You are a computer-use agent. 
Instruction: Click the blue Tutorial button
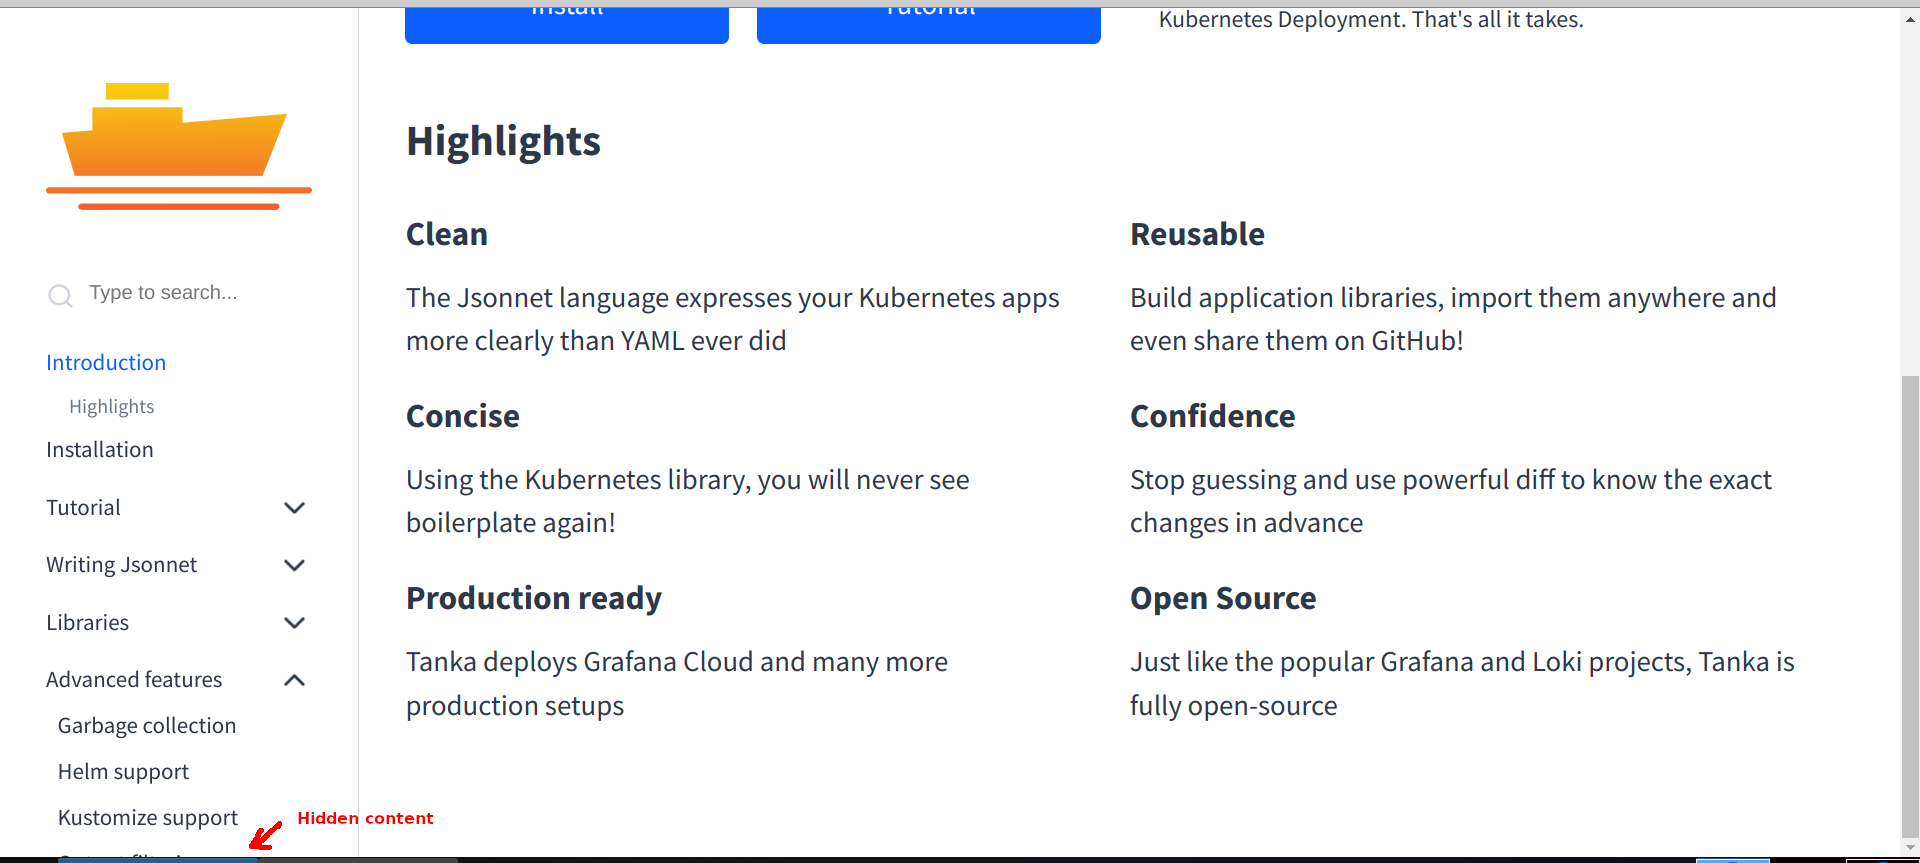929,24
